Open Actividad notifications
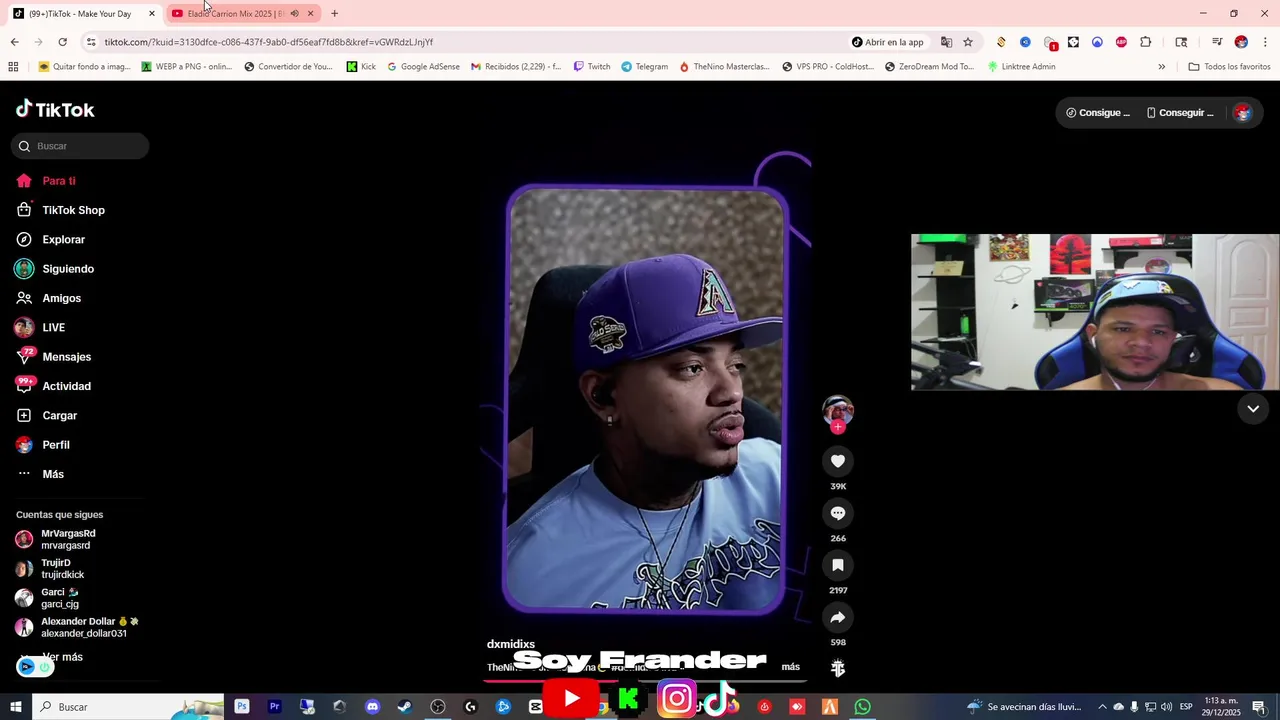The image size is (1280, 720). [53, 386]
